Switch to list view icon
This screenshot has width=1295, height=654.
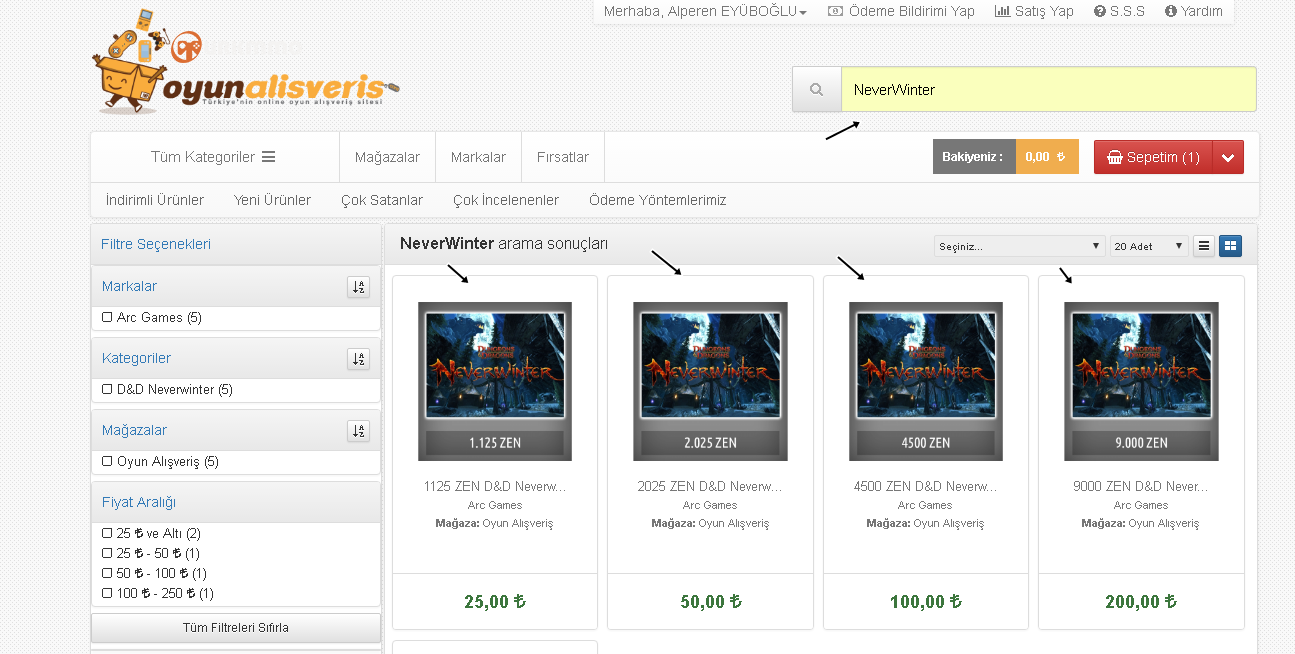(1204, 246)
